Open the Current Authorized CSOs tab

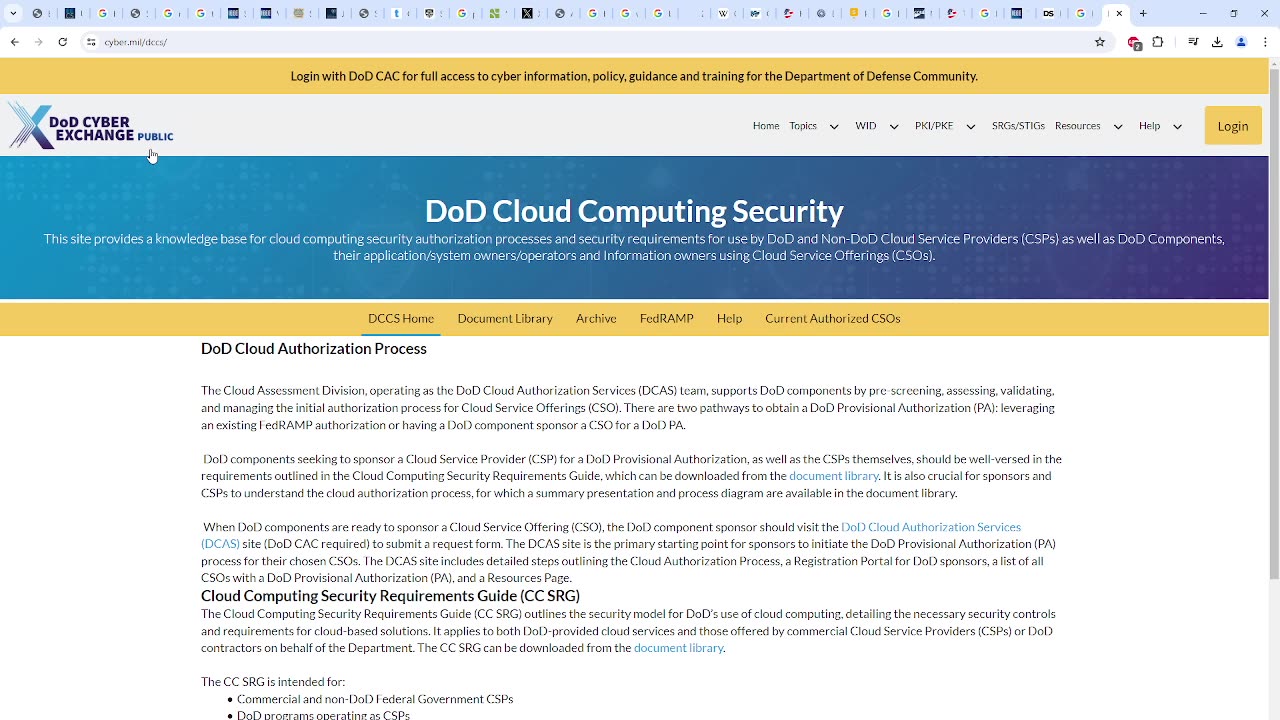[x=832, y=318]
